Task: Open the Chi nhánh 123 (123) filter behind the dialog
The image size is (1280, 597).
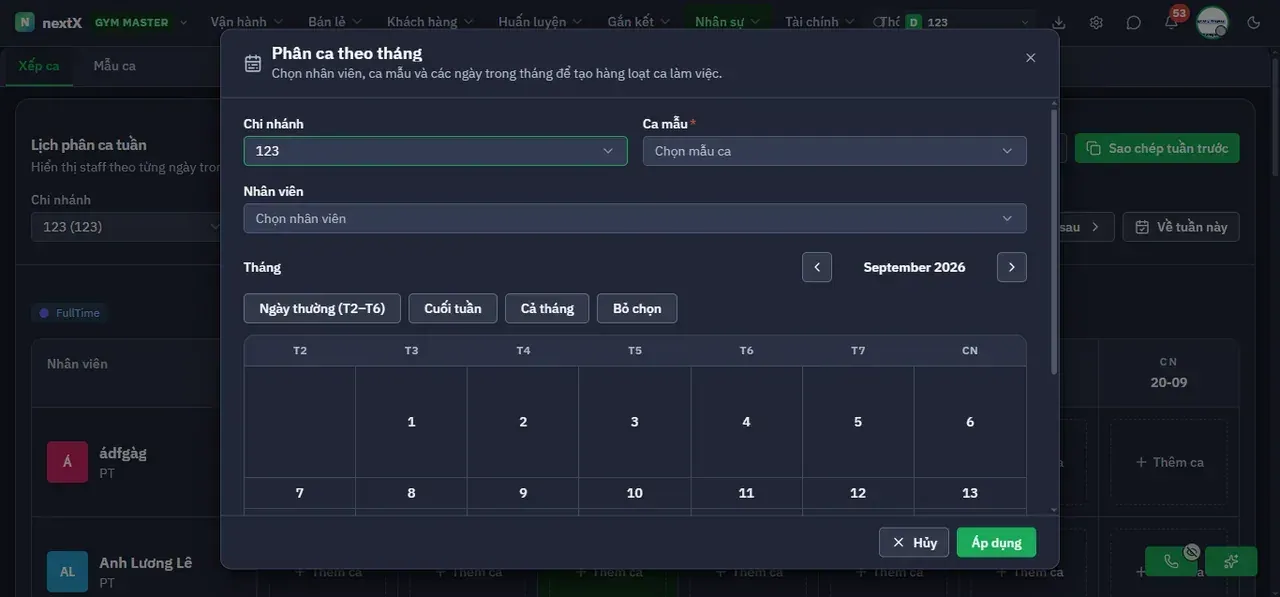Action: [130, 227]
